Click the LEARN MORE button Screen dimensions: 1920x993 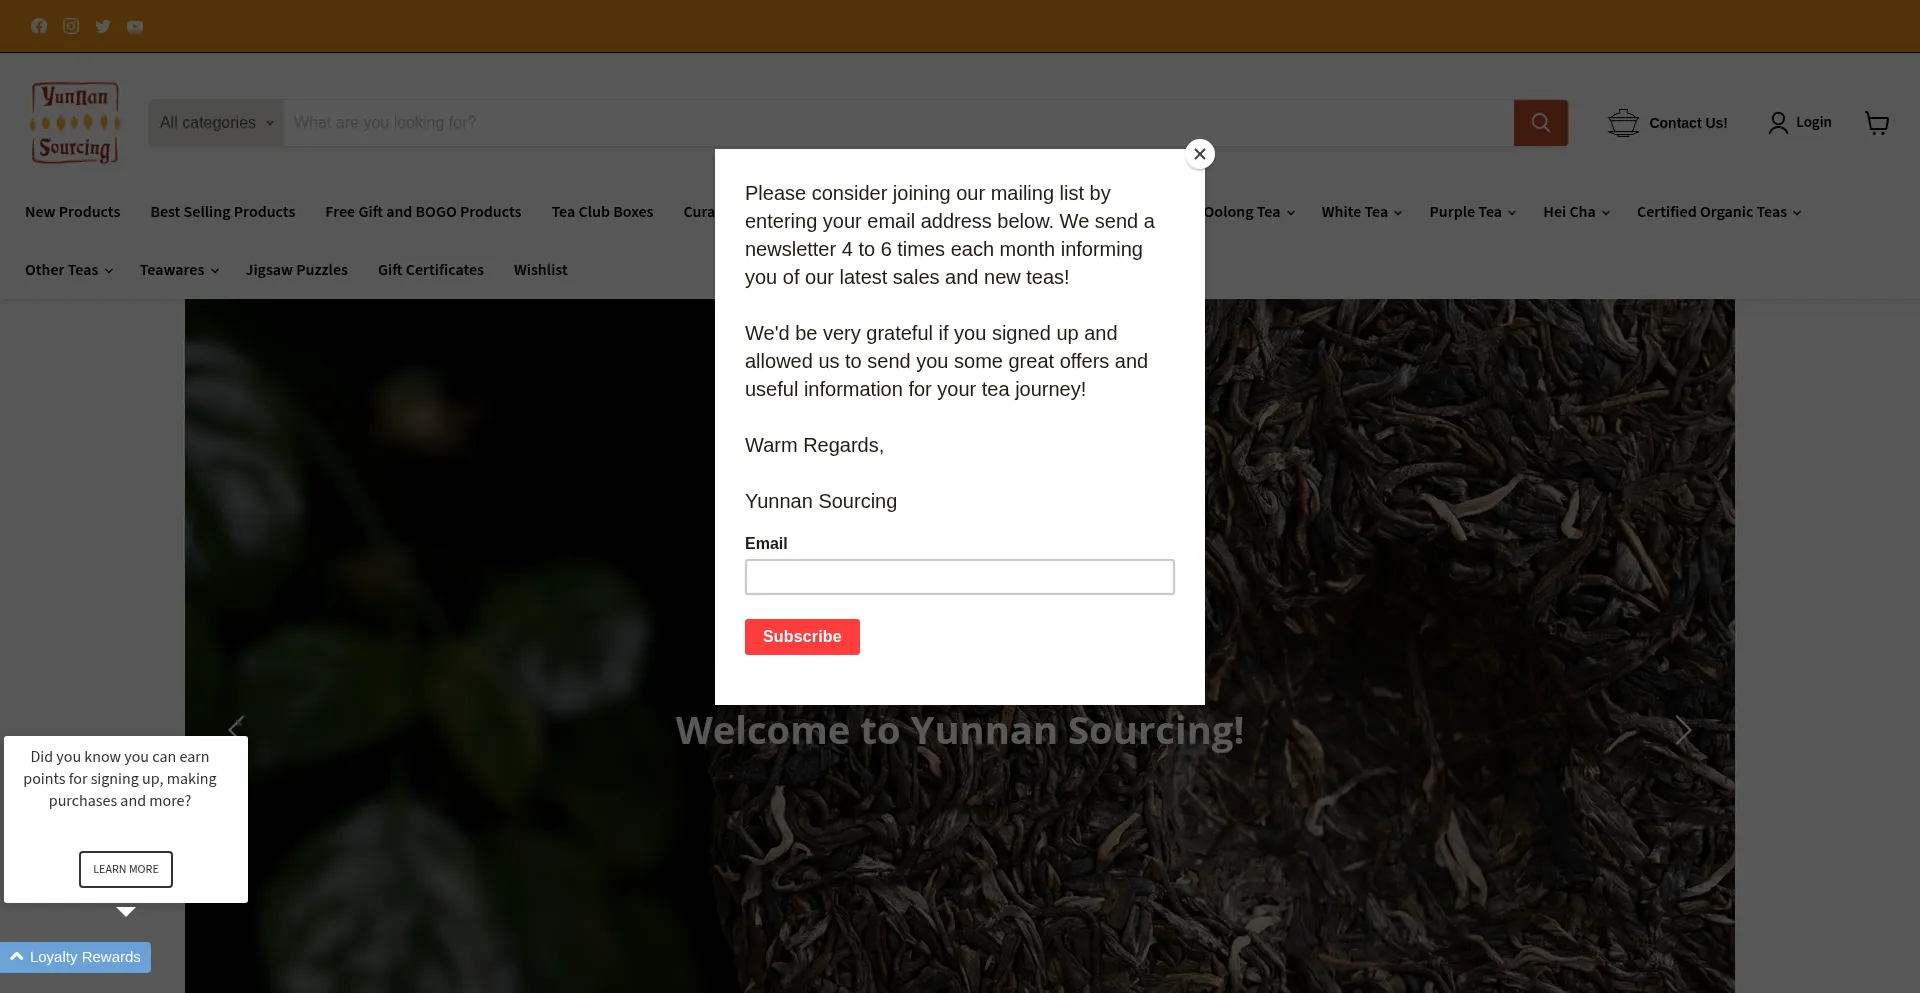126,869
